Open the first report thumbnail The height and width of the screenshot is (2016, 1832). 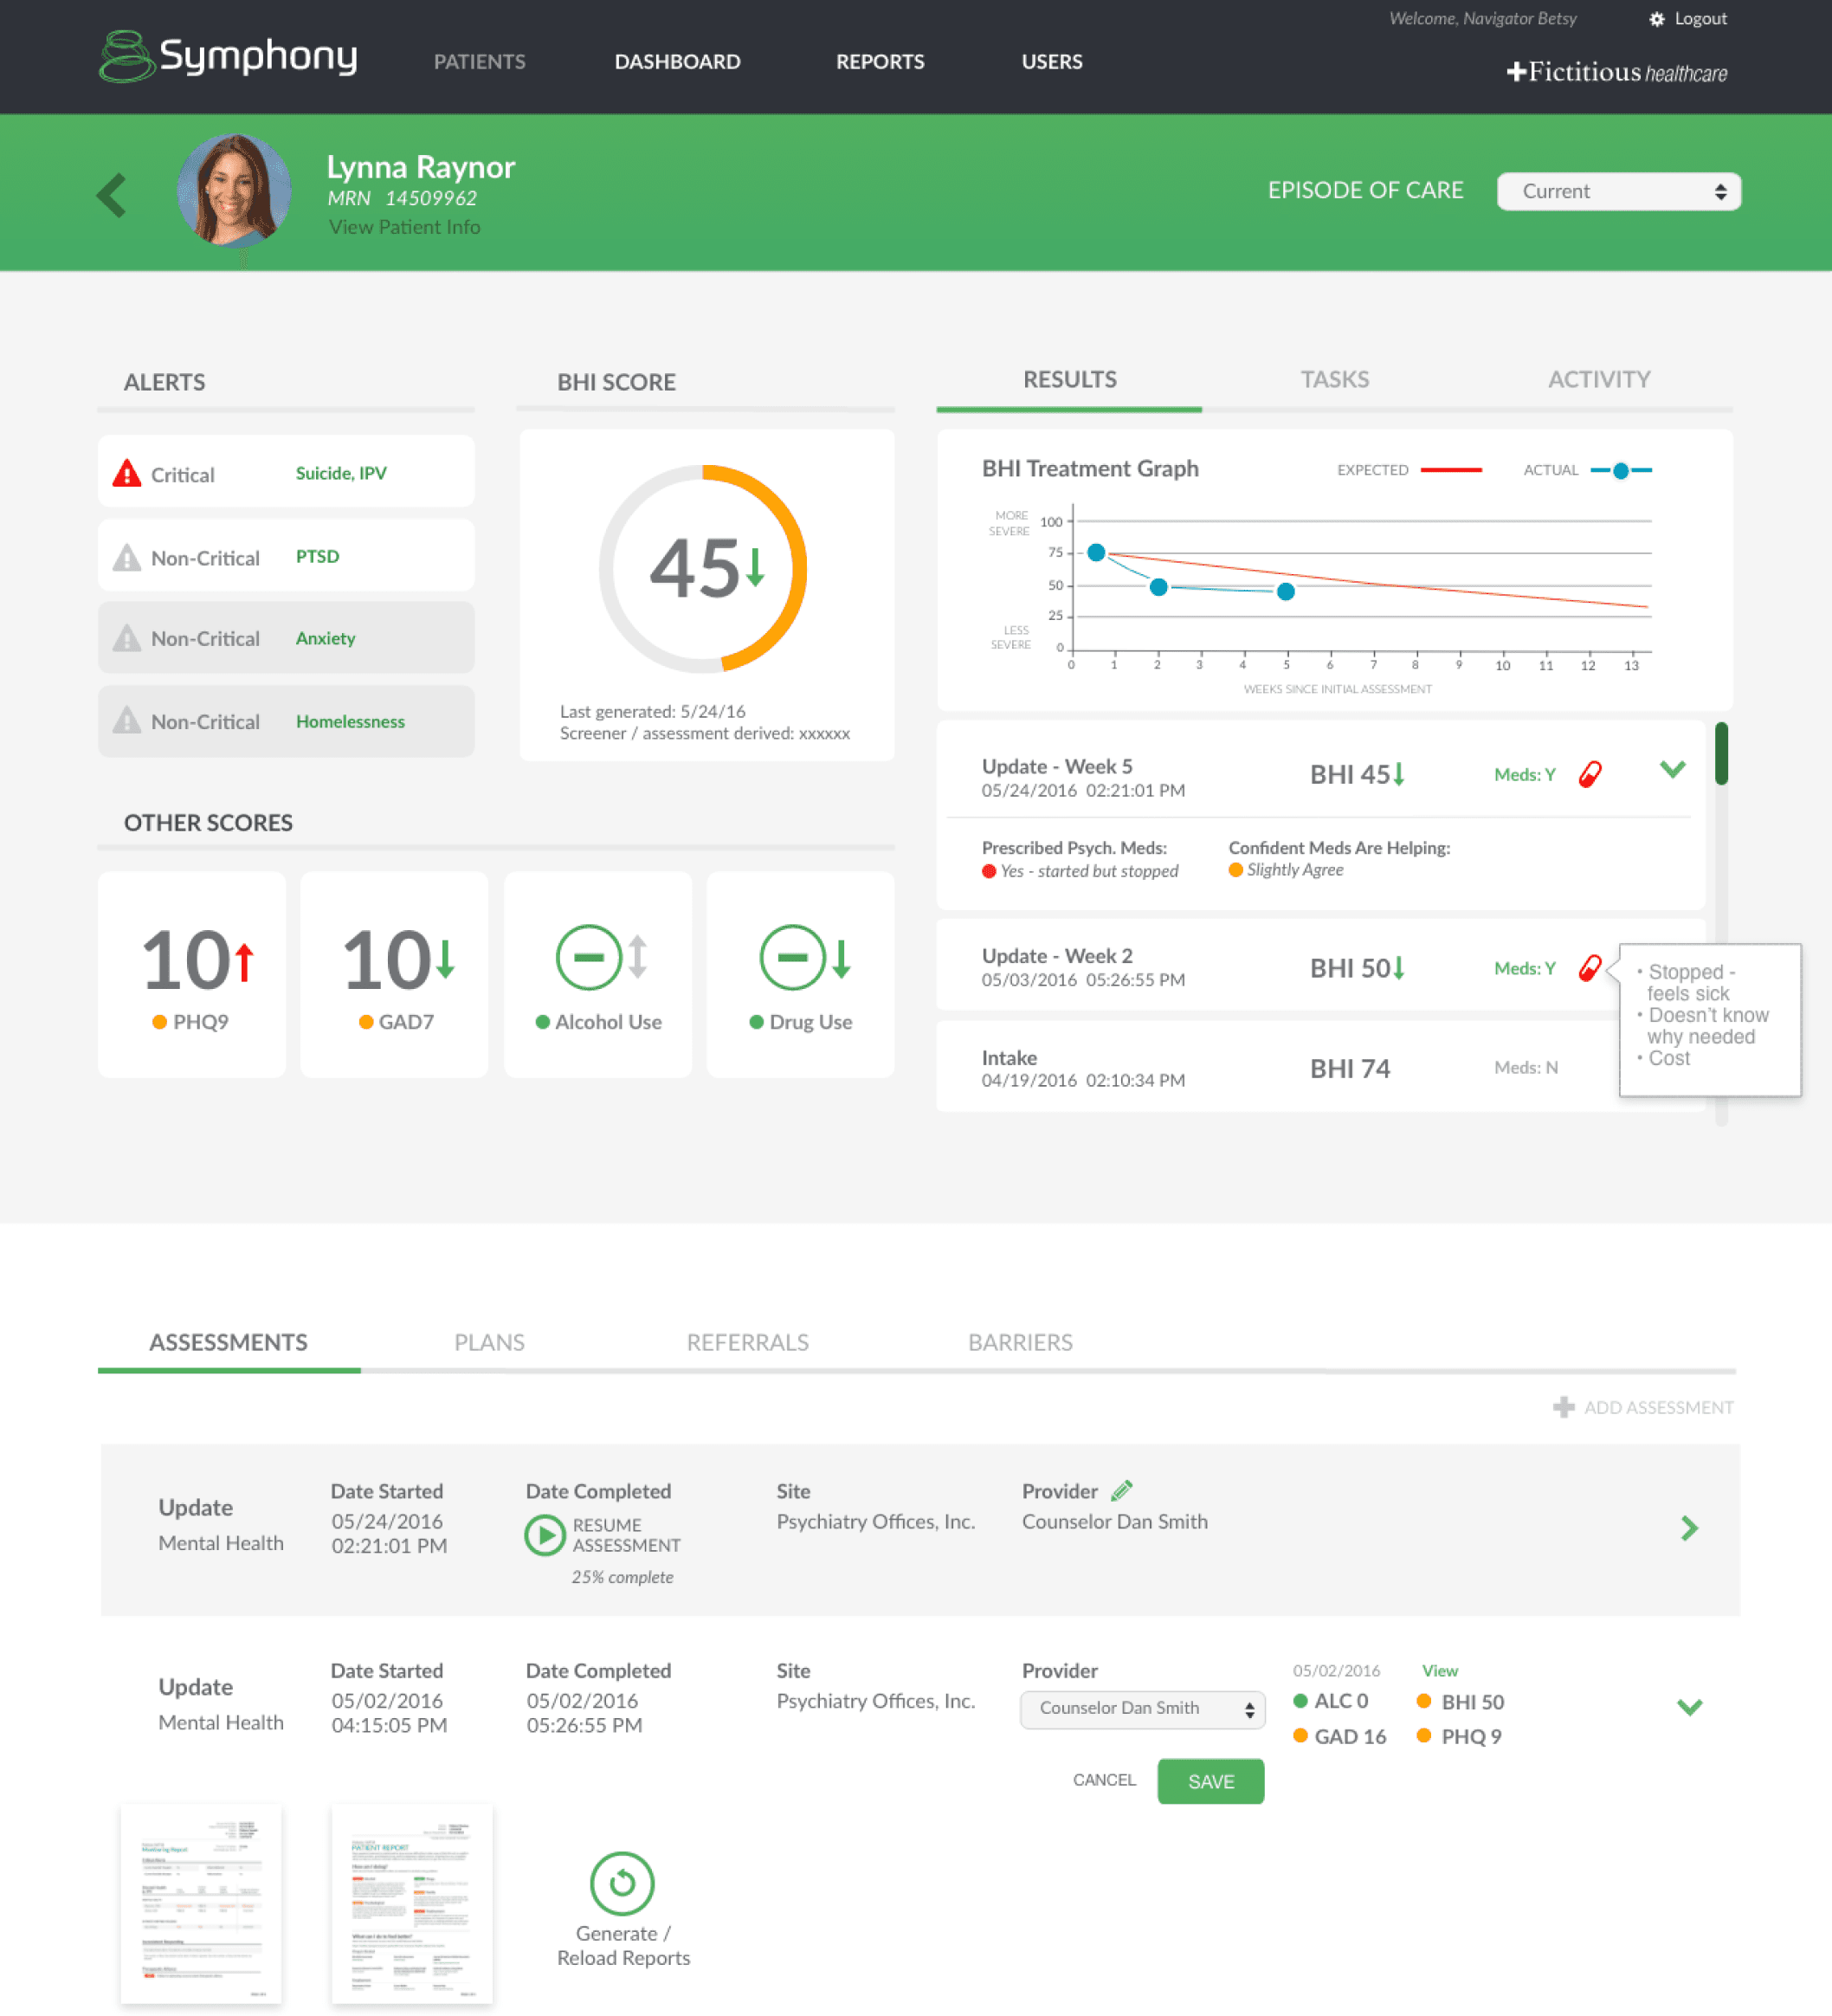tap(201, 1903)
